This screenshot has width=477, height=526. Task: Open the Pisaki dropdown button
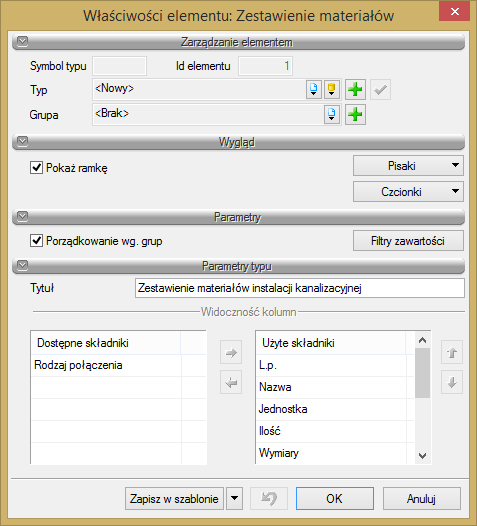408,165
